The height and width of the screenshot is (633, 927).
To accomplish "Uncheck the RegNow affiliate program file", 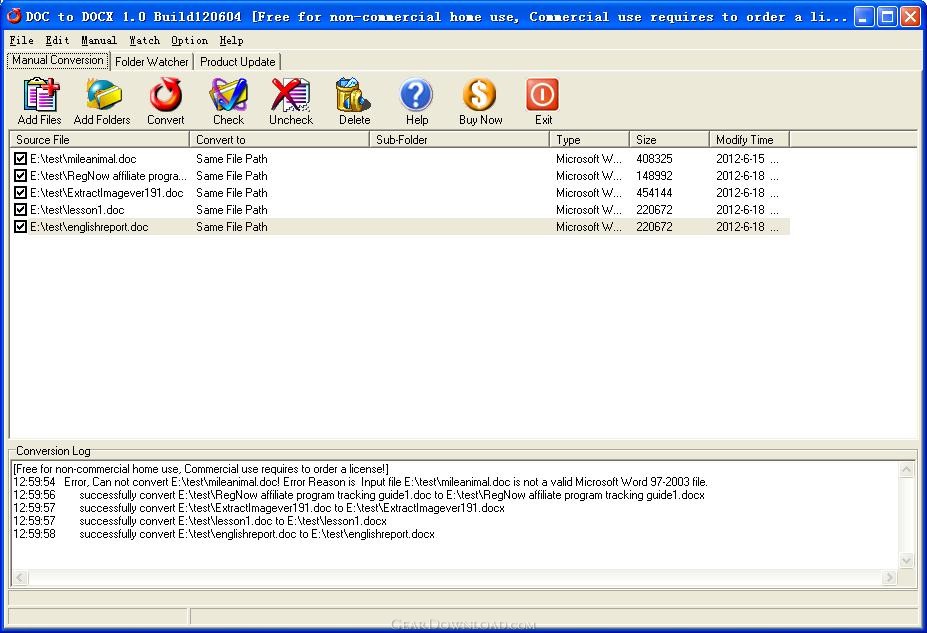I will (x=21, y=176).
